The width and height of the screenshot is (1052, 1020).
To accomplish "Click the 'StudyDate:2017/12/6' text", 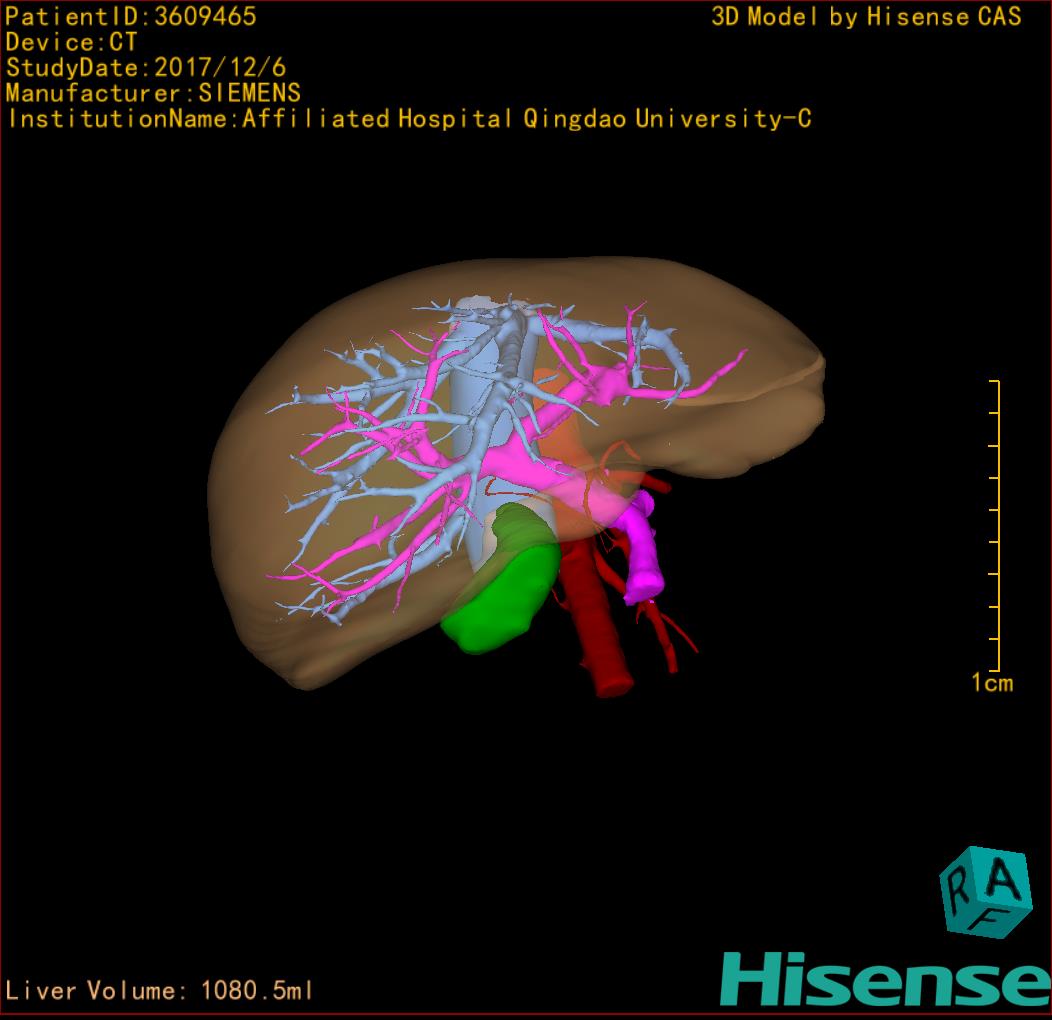I will pos(146,67).
